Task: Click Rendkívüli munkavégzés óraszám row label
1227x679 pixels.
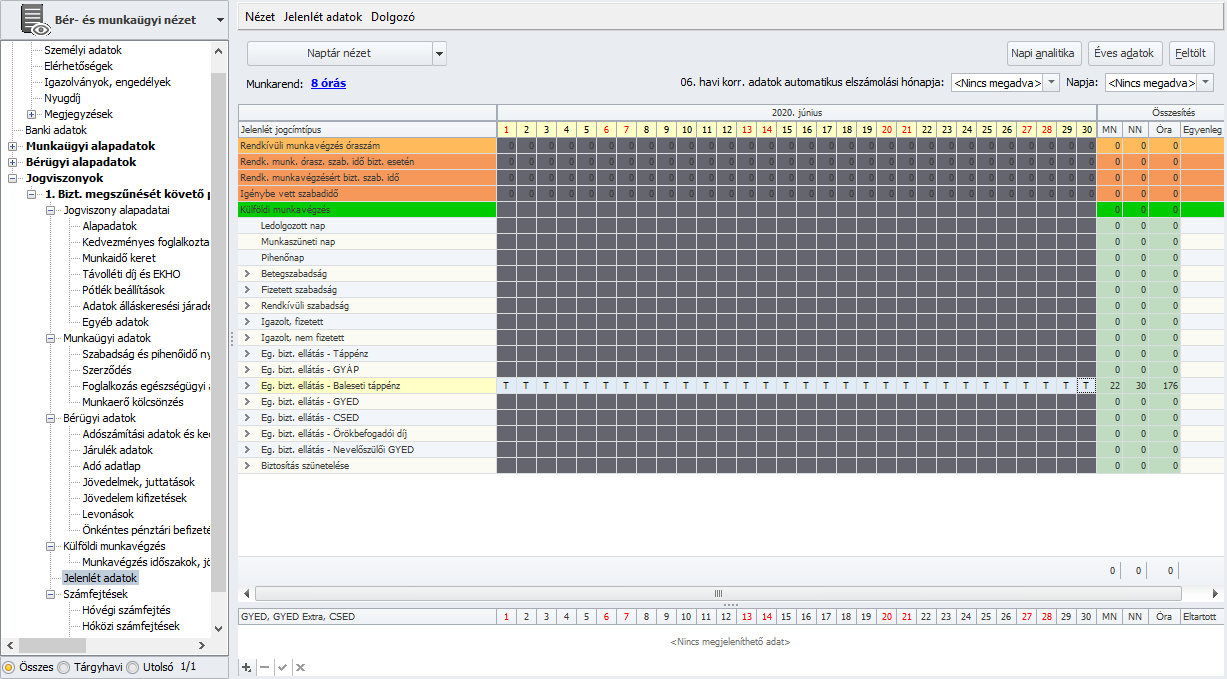Action: click(309, 146)
